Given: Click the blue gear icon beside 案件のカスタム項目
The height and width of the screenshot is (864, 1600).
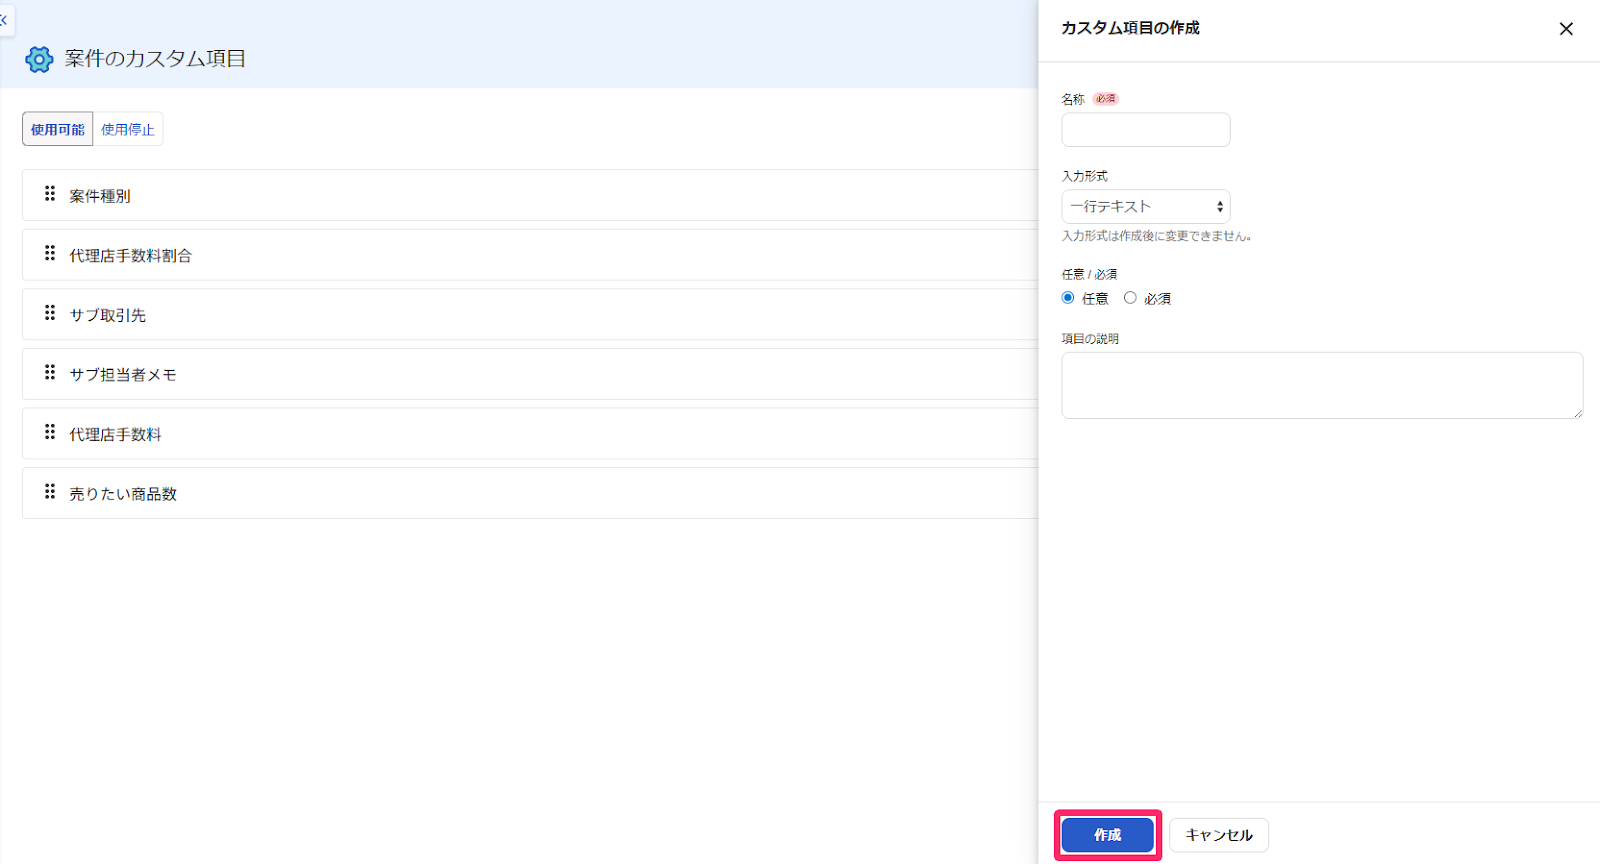Looking at the screenshot, I should (39, 59).
